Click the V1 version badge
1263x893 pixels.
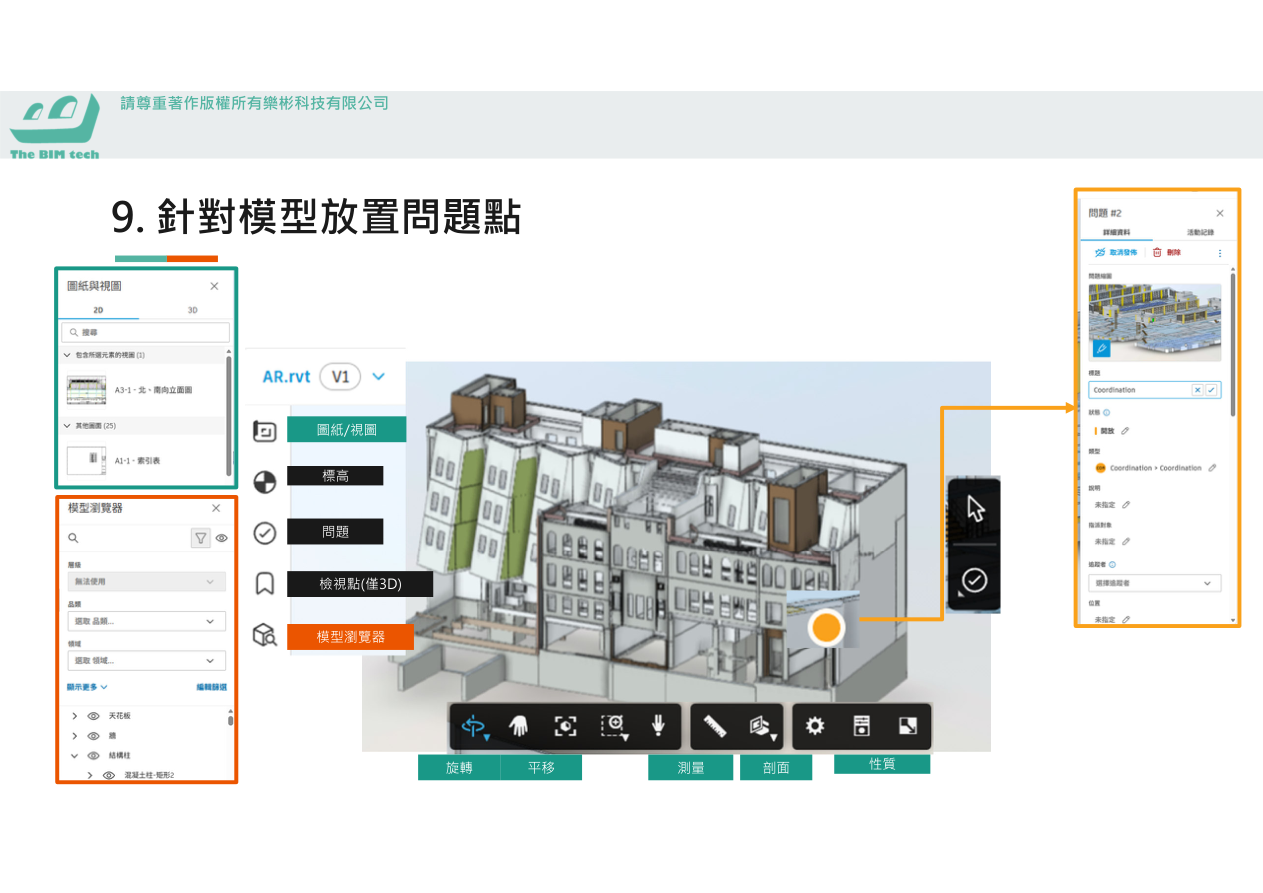coord(341,377)
